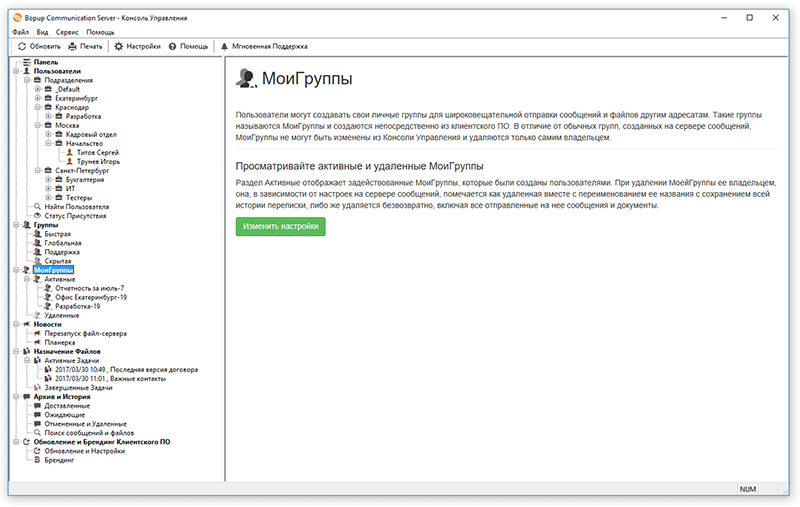Open the Вид menu

point(42,32)
